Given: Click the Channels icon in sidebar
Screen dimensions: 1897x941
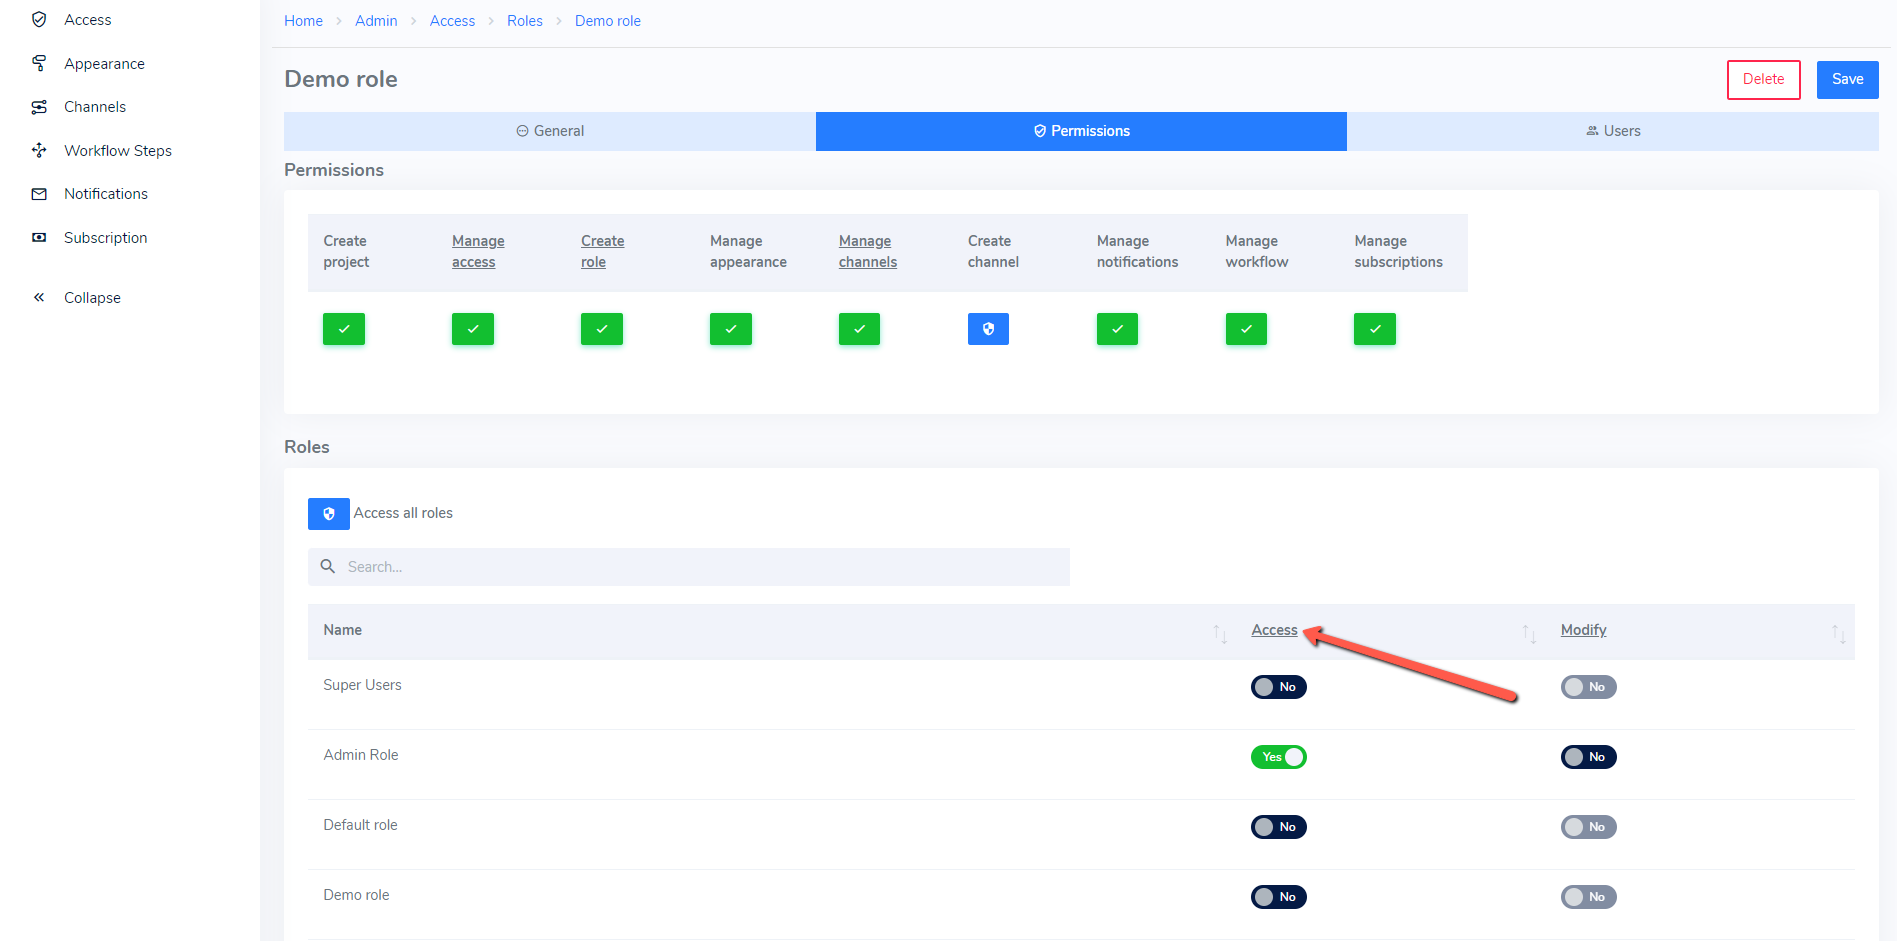Looking at the screenshot, I should tap(39, 107).
